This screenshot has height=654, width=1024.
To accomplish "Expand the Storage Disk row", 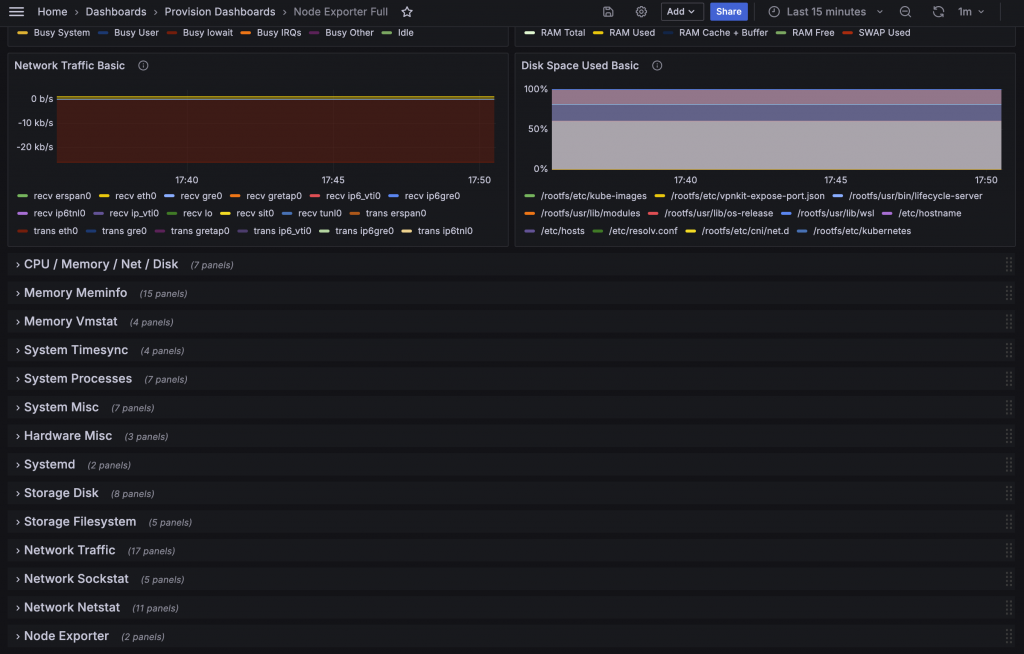I will pyautogui.click(x=61, y=493).
